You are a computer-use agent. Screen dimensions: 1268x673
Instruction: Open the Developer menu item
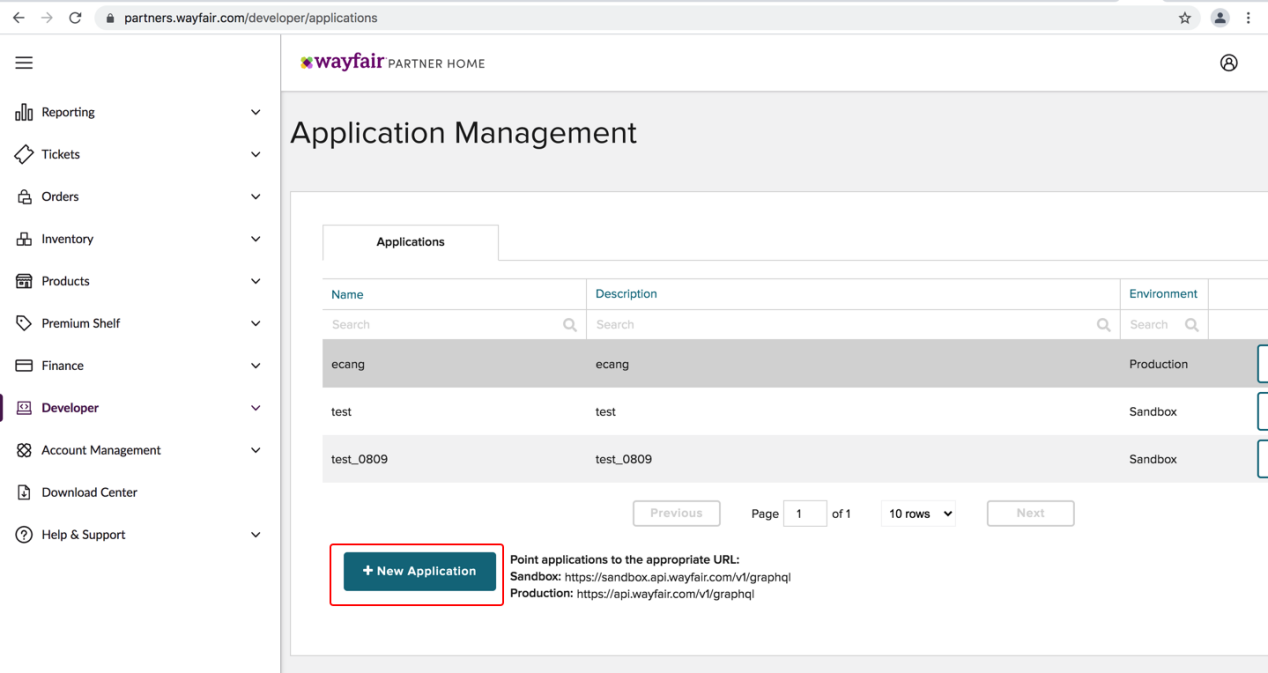pos(70,408)
